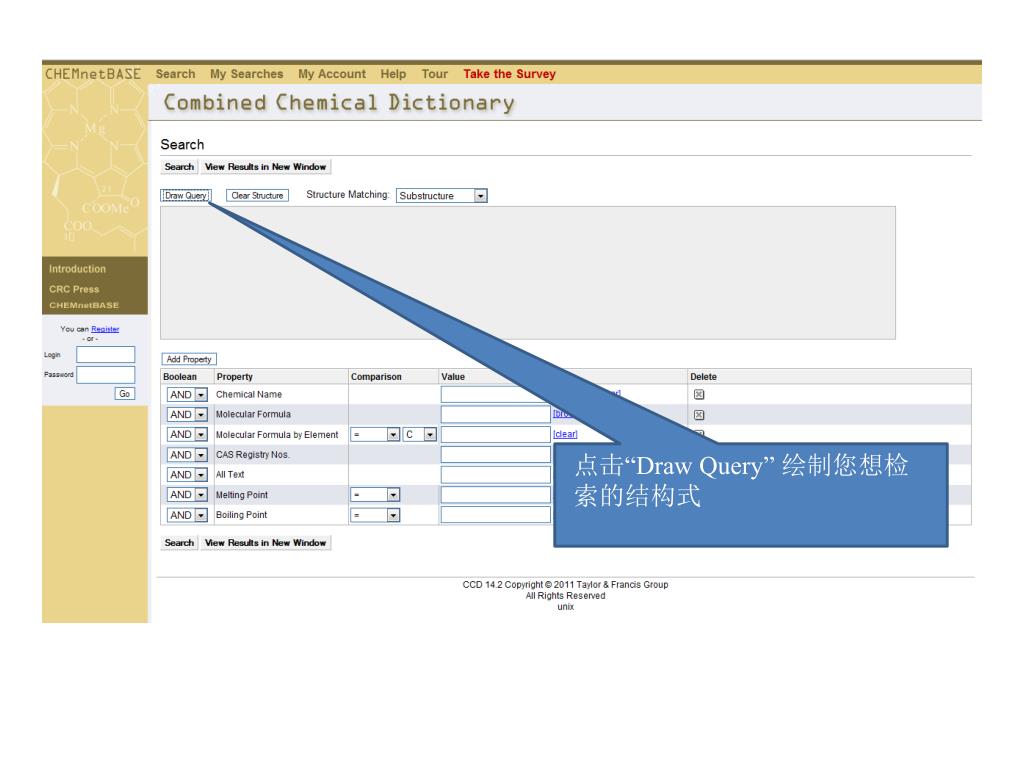Click bottom View Results in New Window
Image resolution: width=1024 pixels, height=768 pixels.
[x=265, y=543]
